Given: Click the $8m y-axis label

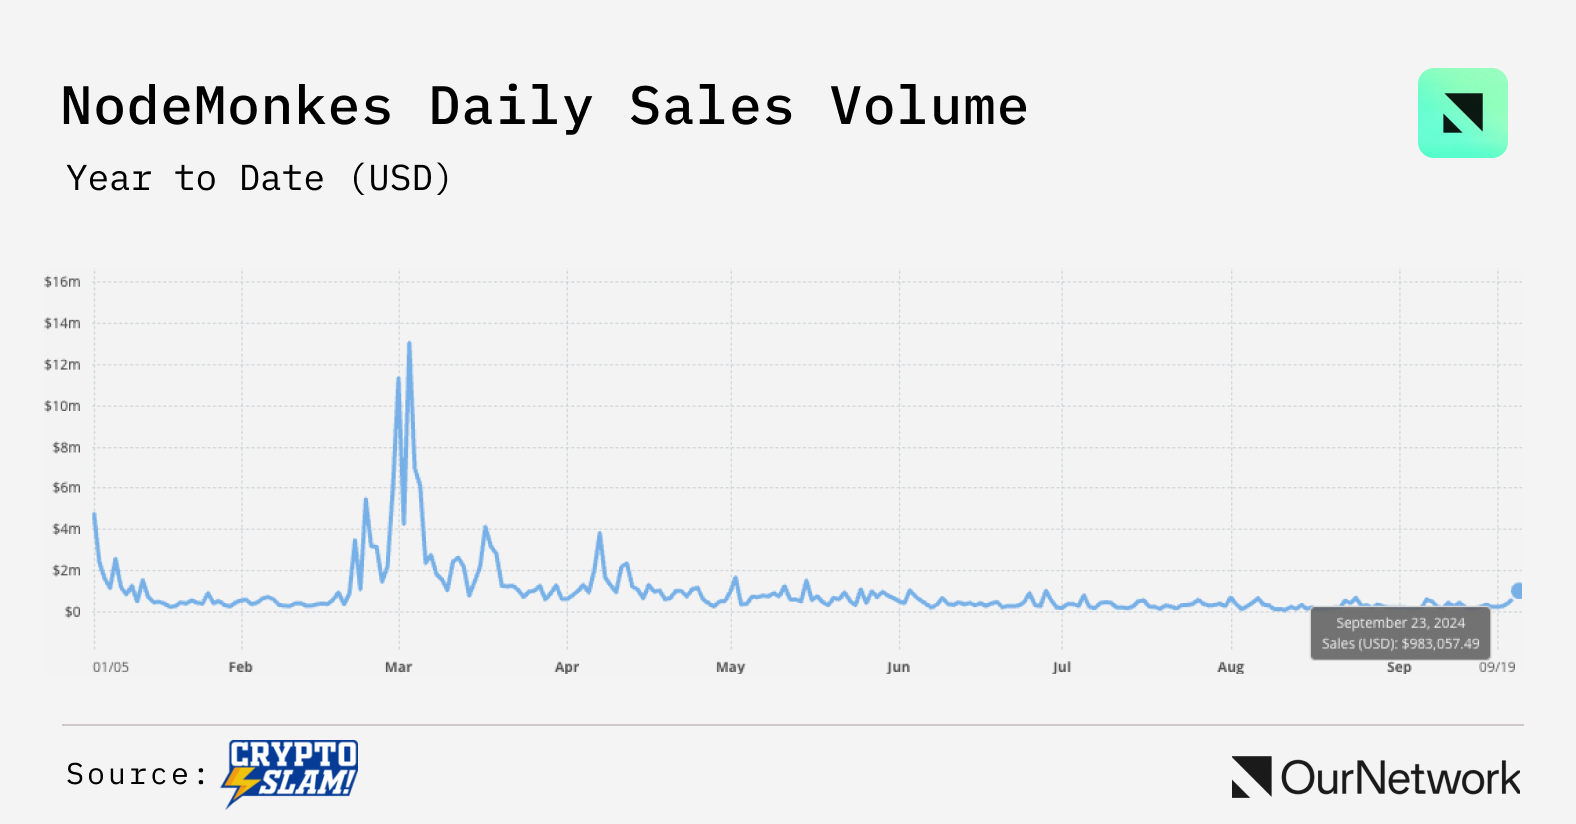Looking at the screenshot, I should [x=66, y=447].
